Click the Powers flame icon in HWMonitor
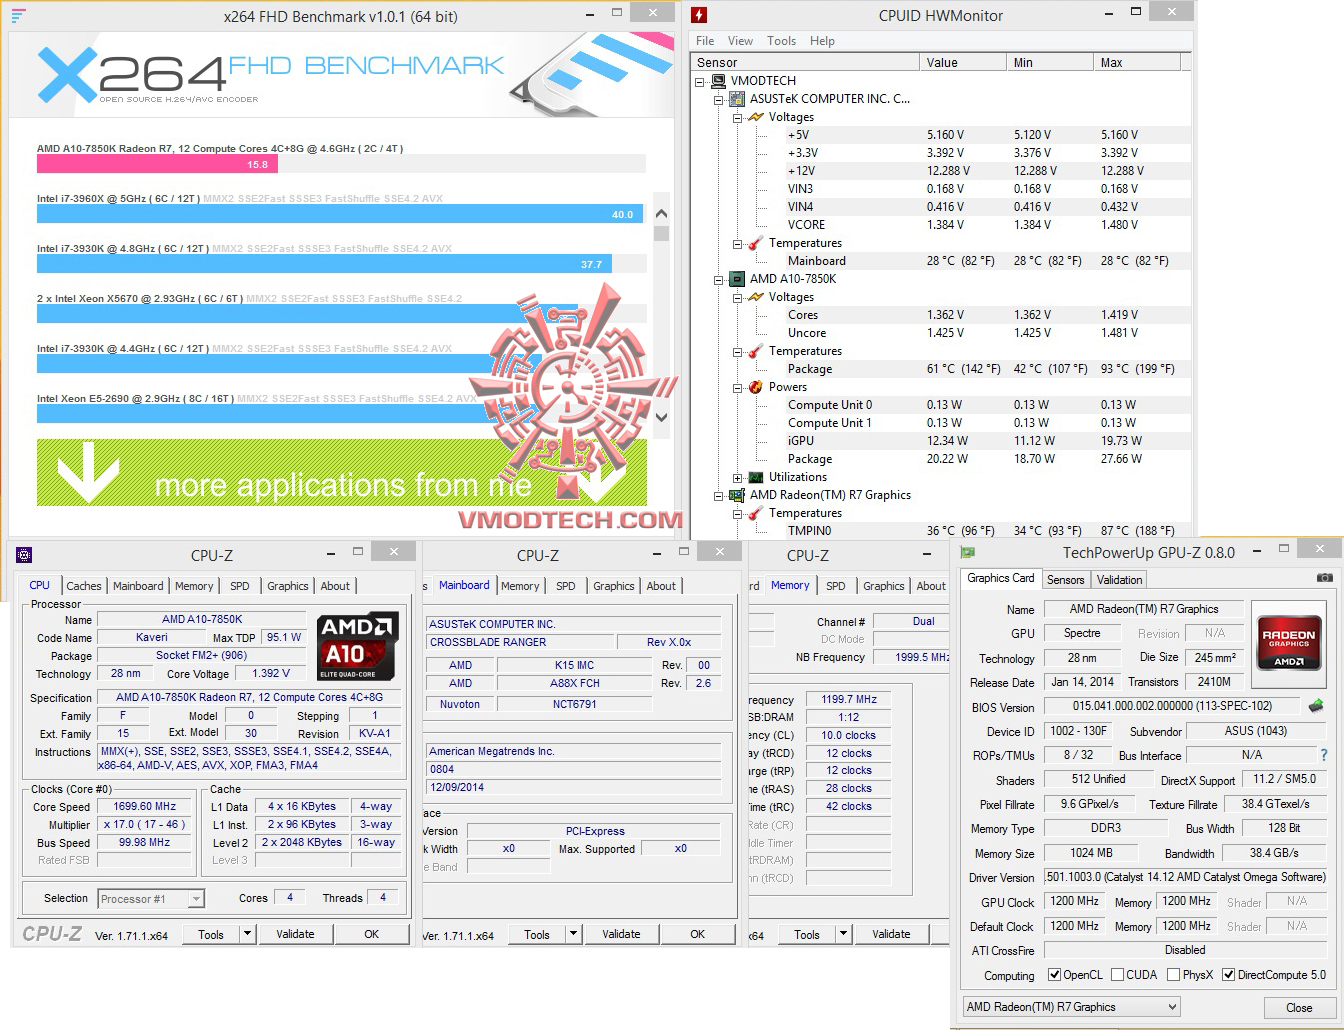This screenshot has height=1030, width=1344. (x=756, y=387)
